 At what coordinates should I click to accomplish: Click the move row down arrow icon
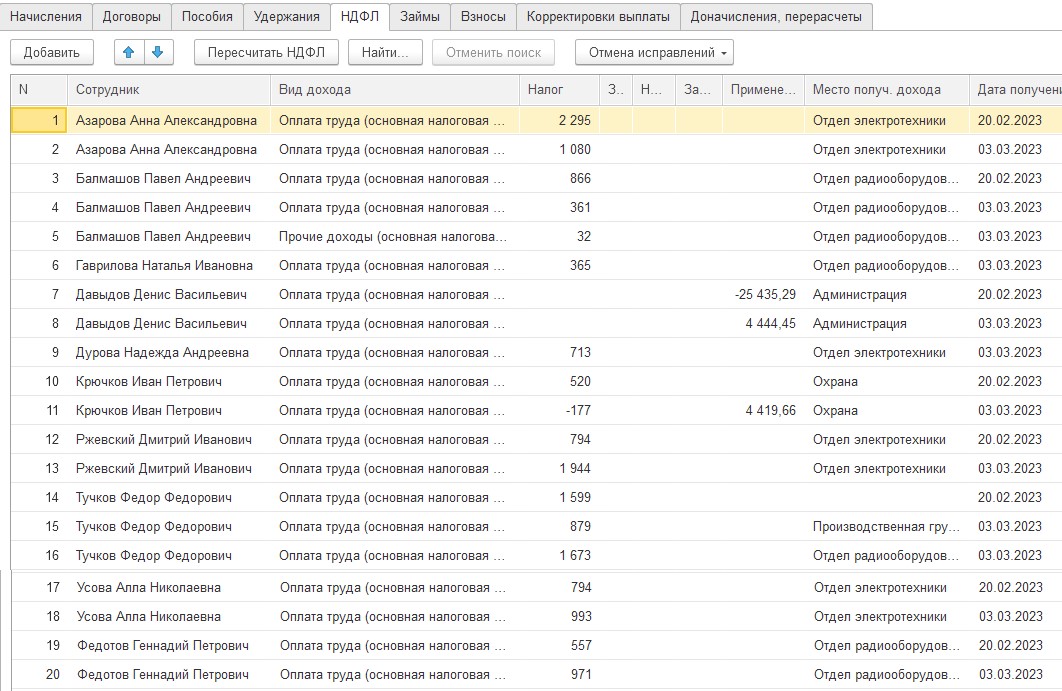coord(158,52)
